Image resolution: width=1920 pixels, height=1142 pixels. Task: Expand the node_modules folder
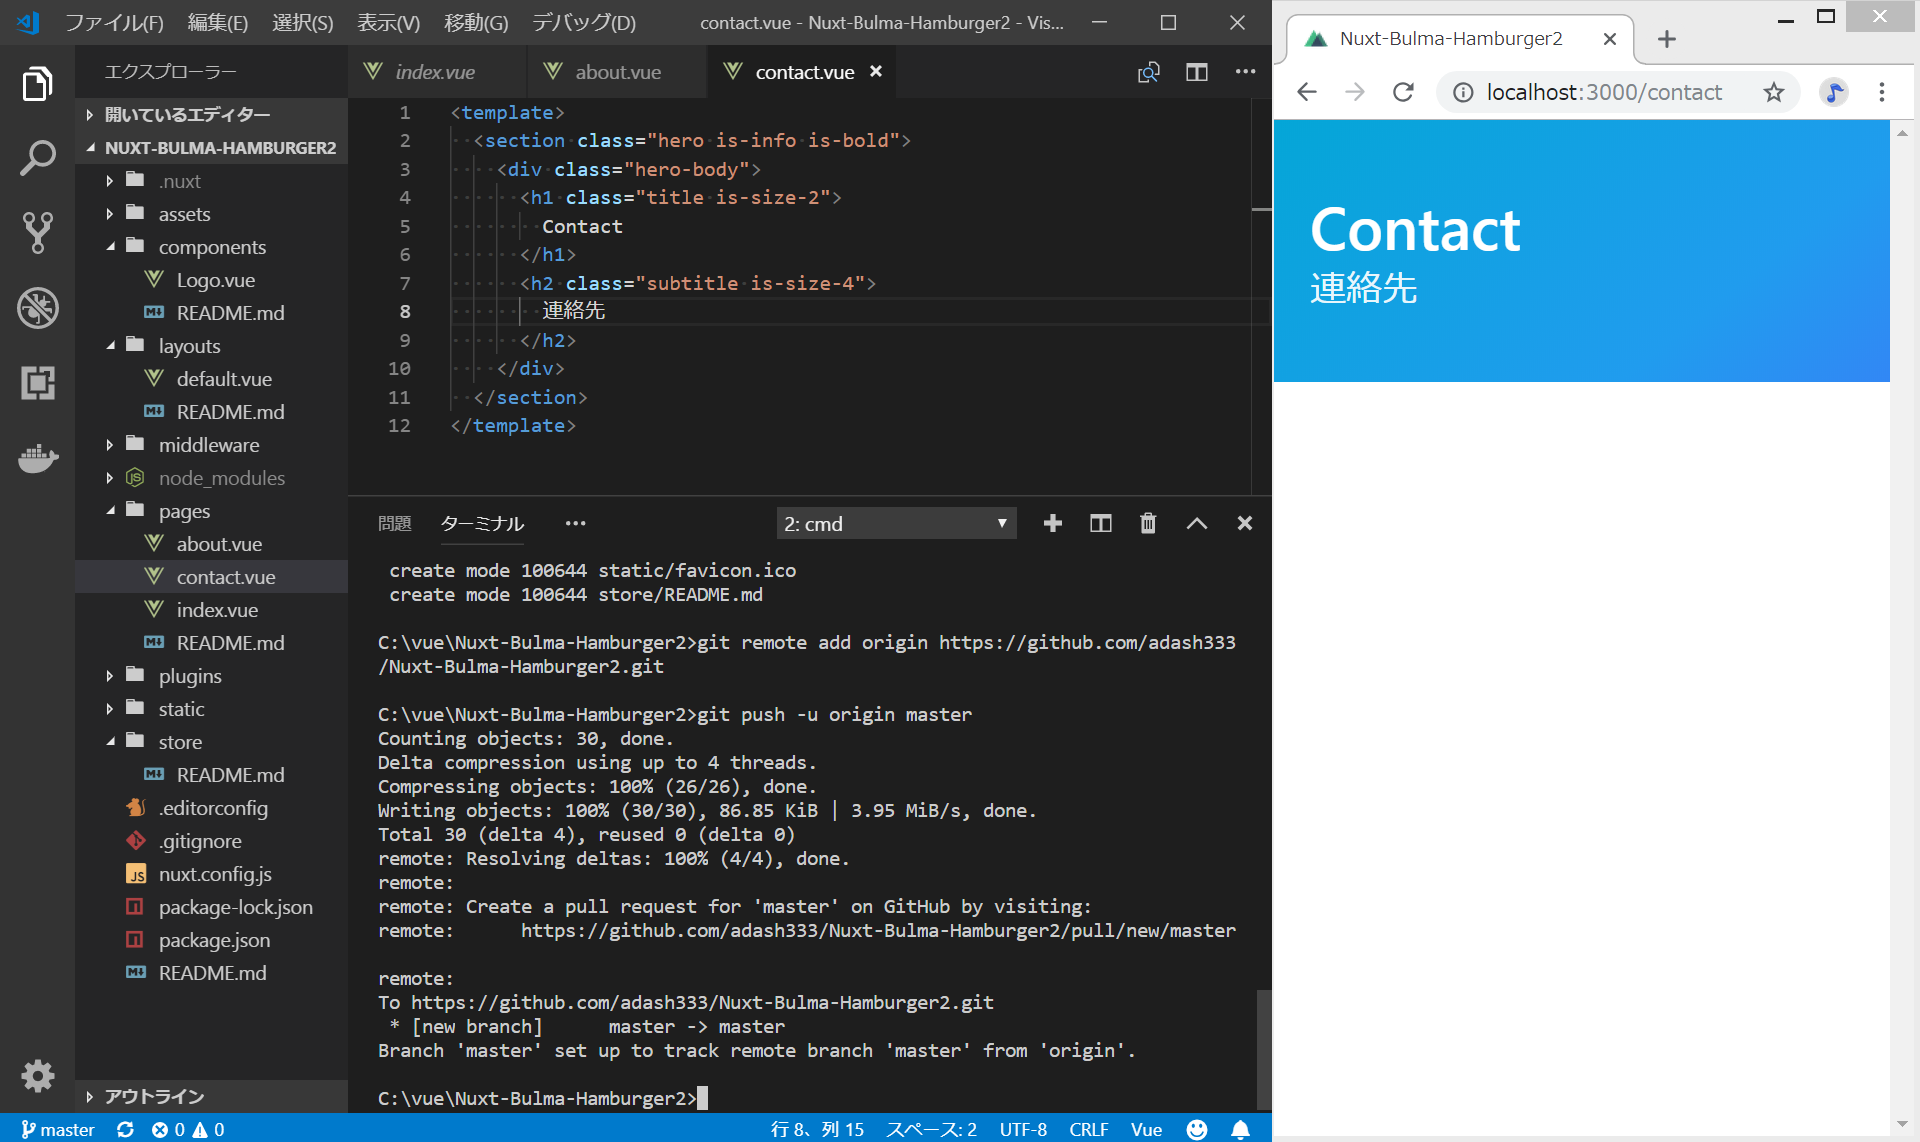(x=221, y=478)
